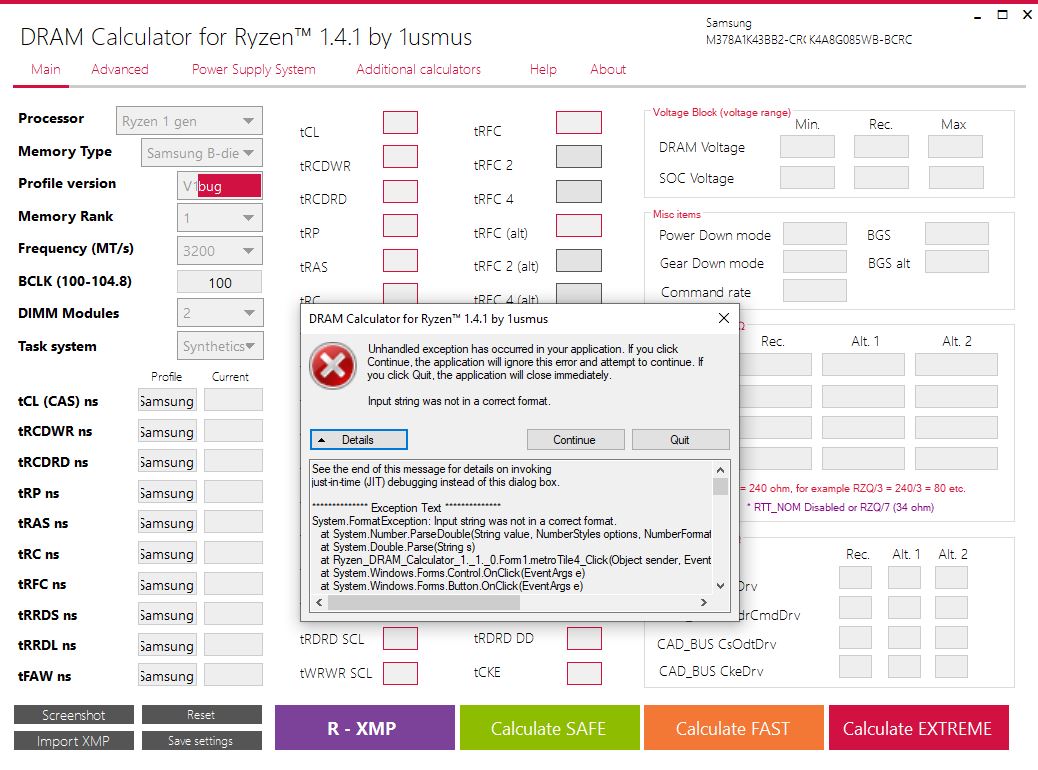Open the Profile version dropdown
The height and width of the screenshot is (770, 1038).
click(219, 186)
